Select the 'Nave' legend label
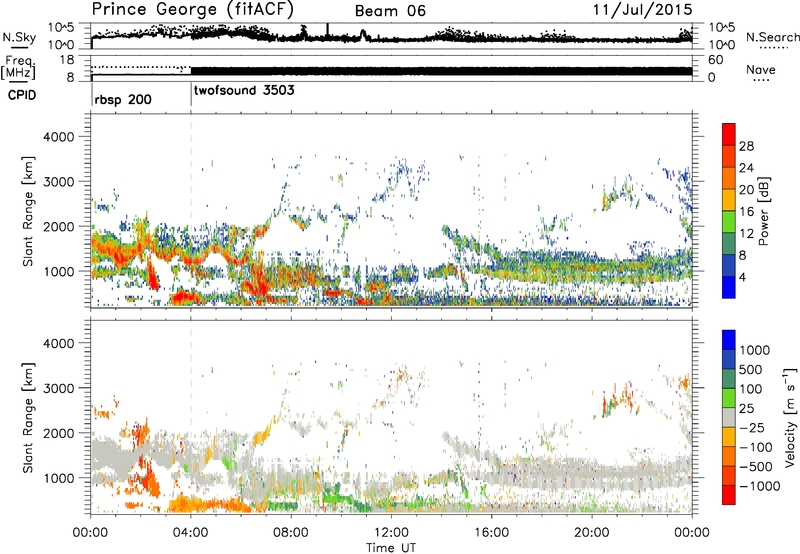 point(760,69)
